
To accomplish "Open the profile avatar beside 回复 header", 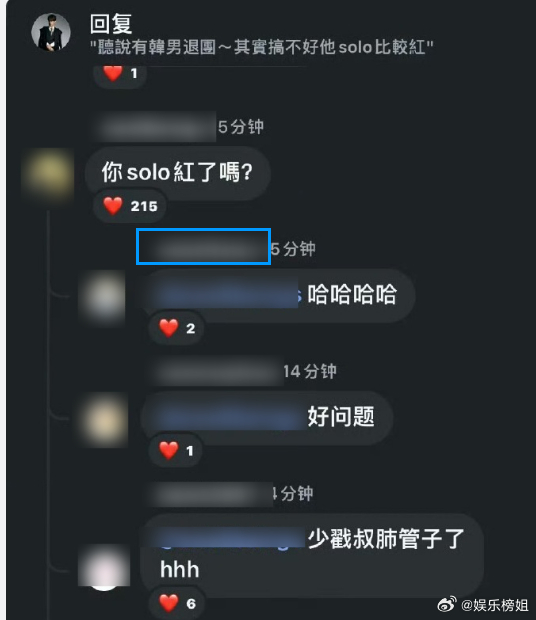I will click(51, 32).
